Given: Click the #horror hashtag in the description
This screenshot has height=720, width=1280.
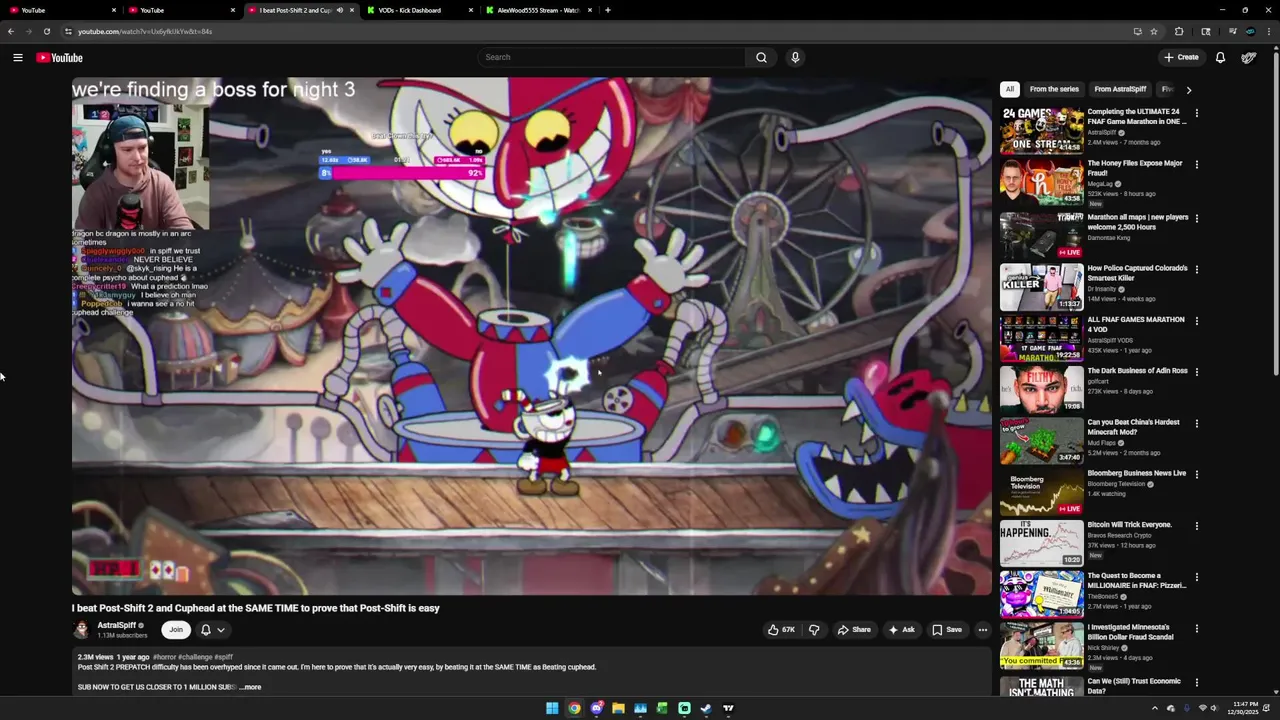Looking at the screenshot, I should pos(166,657).
